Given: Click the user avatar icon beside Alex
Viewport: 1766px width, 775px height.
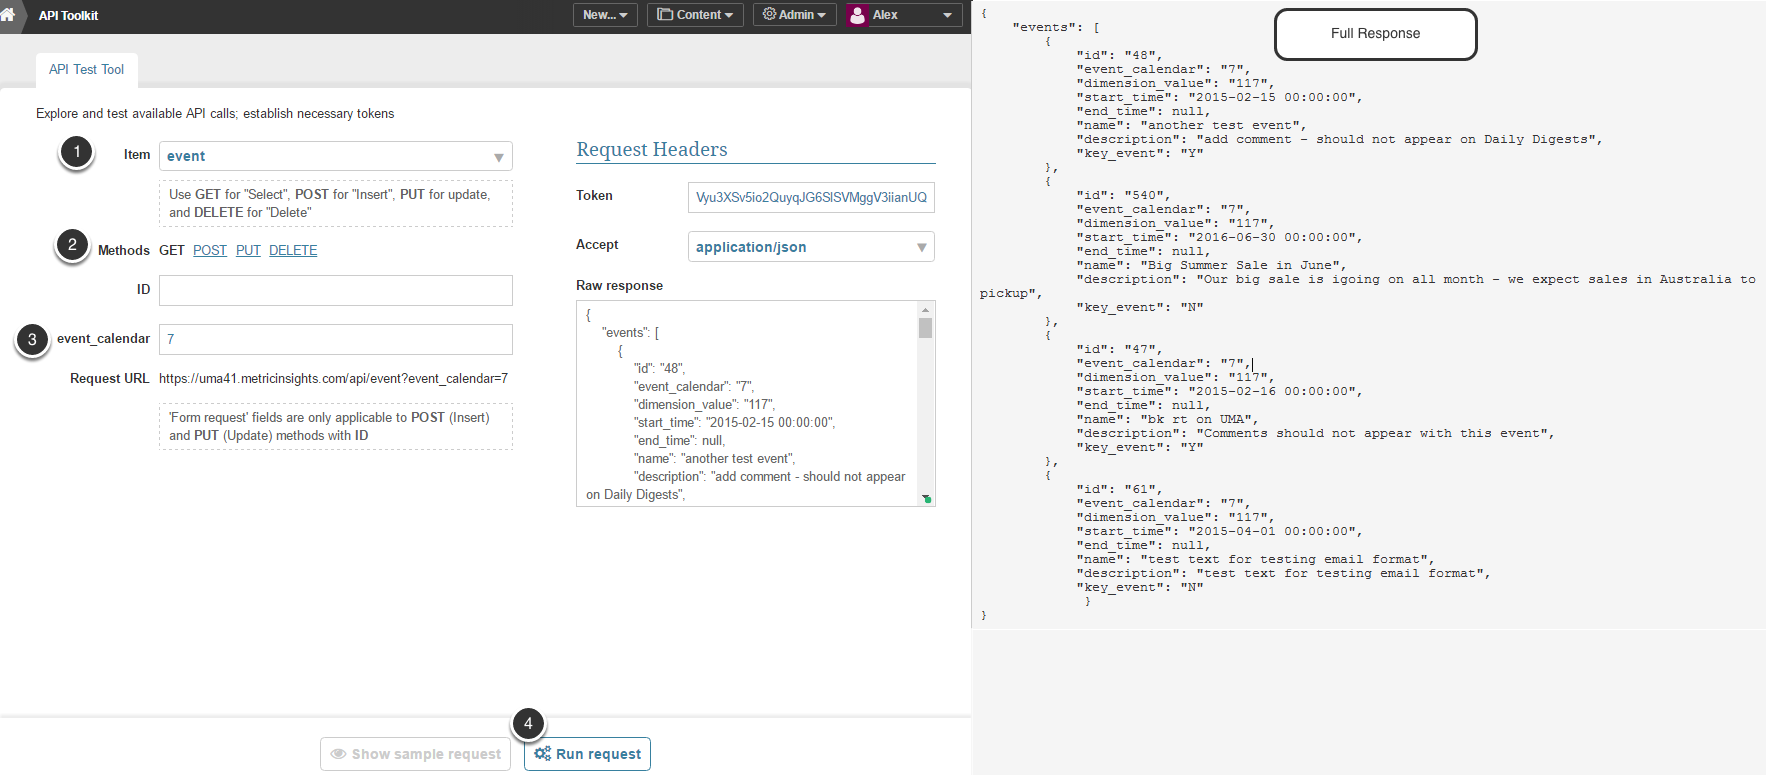Looking at the screenshot, I should (x=857, y=15).
